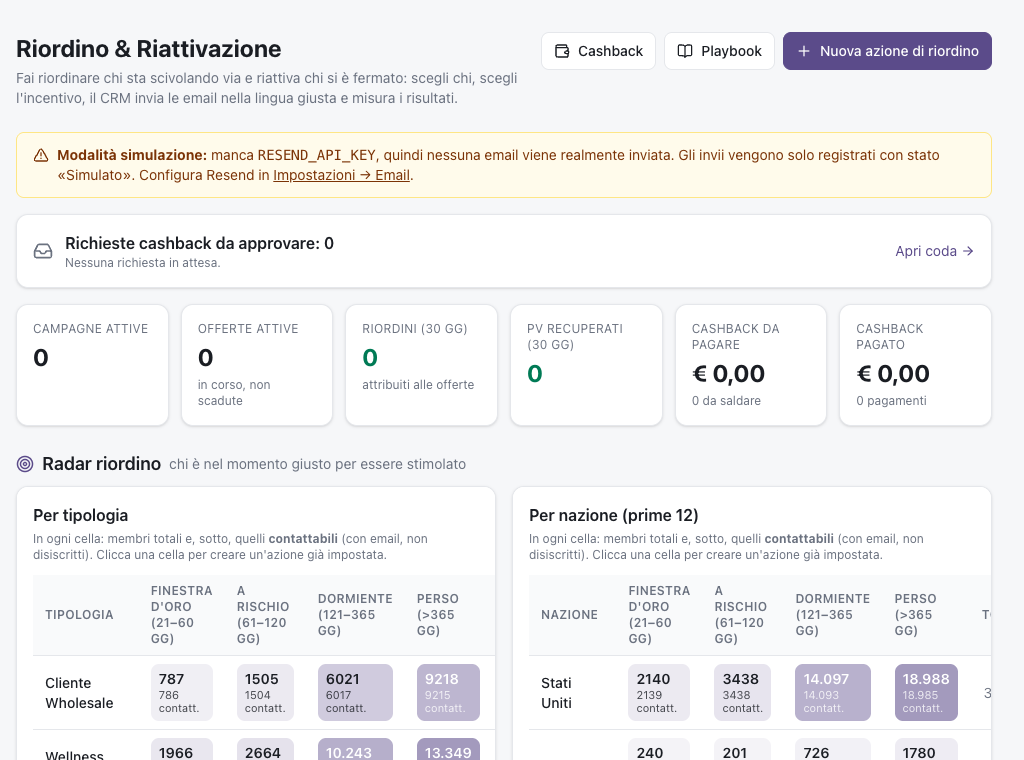The height and width of the screenshot is (760, 1024).
Task: Click Stati Uniti Finestra d'oro cell 2140
Action: pos(659,693)
